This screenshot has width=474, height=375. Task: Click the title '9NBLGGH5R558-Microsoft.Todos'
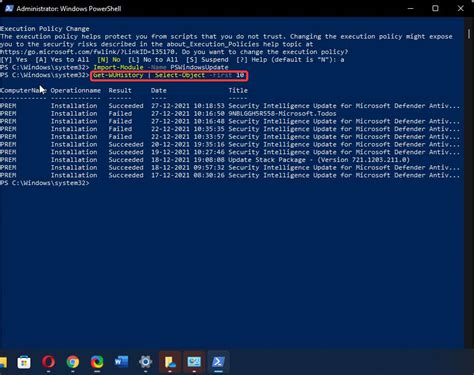[x=282, y=114]
